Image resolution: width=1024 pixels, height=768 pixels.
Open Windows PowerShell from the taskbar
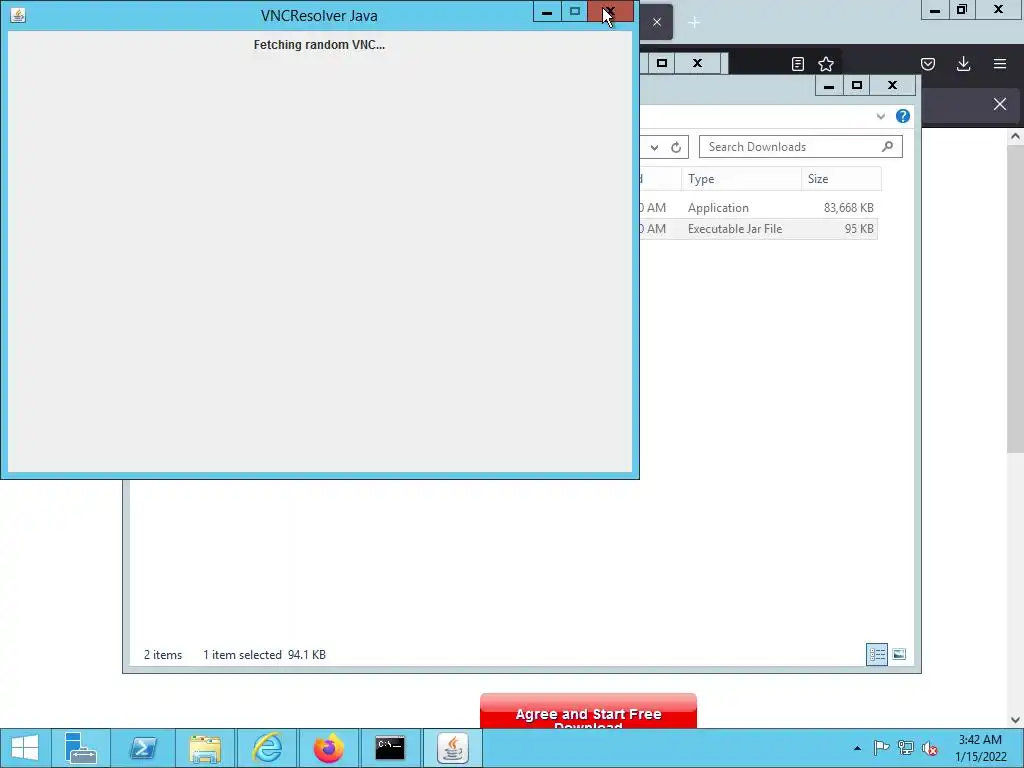pos(143,748)
